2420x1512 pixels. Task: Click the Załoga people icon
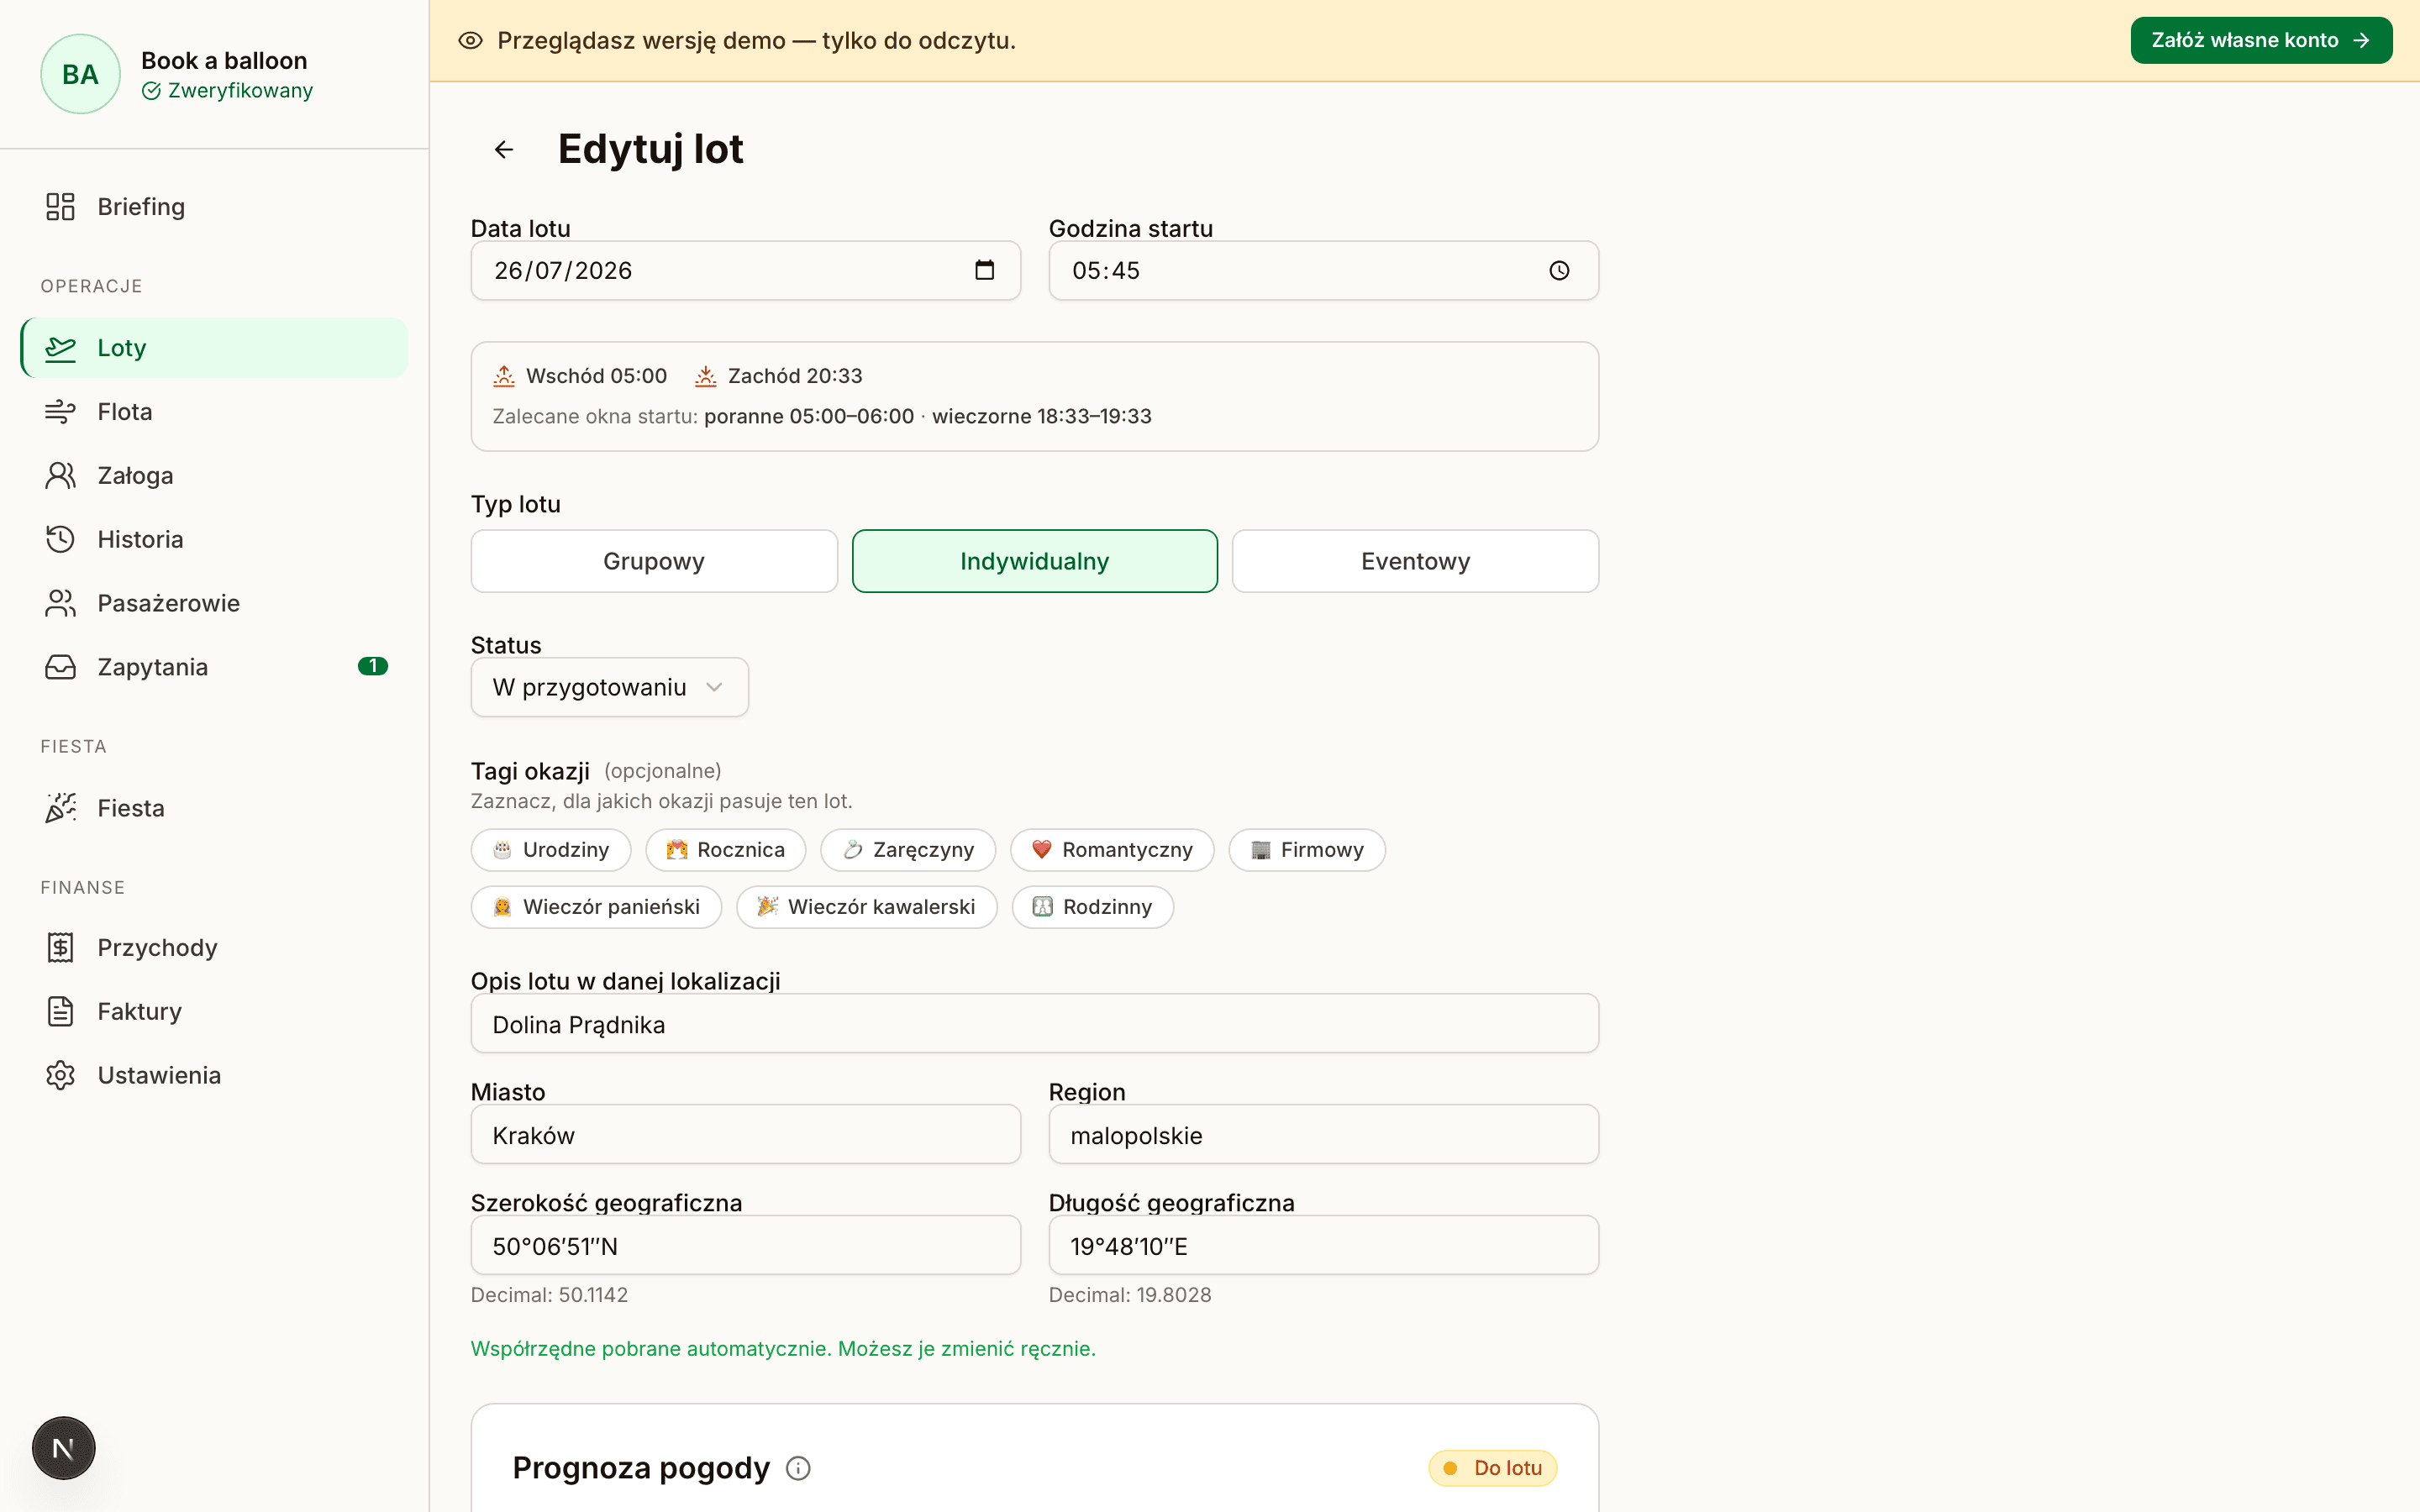click(60, 476)
